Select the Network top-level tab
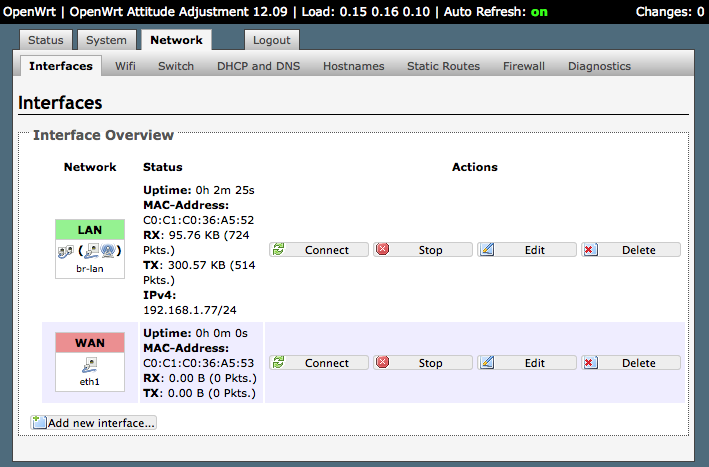709x467 pixels. click(x=176, y=40)
